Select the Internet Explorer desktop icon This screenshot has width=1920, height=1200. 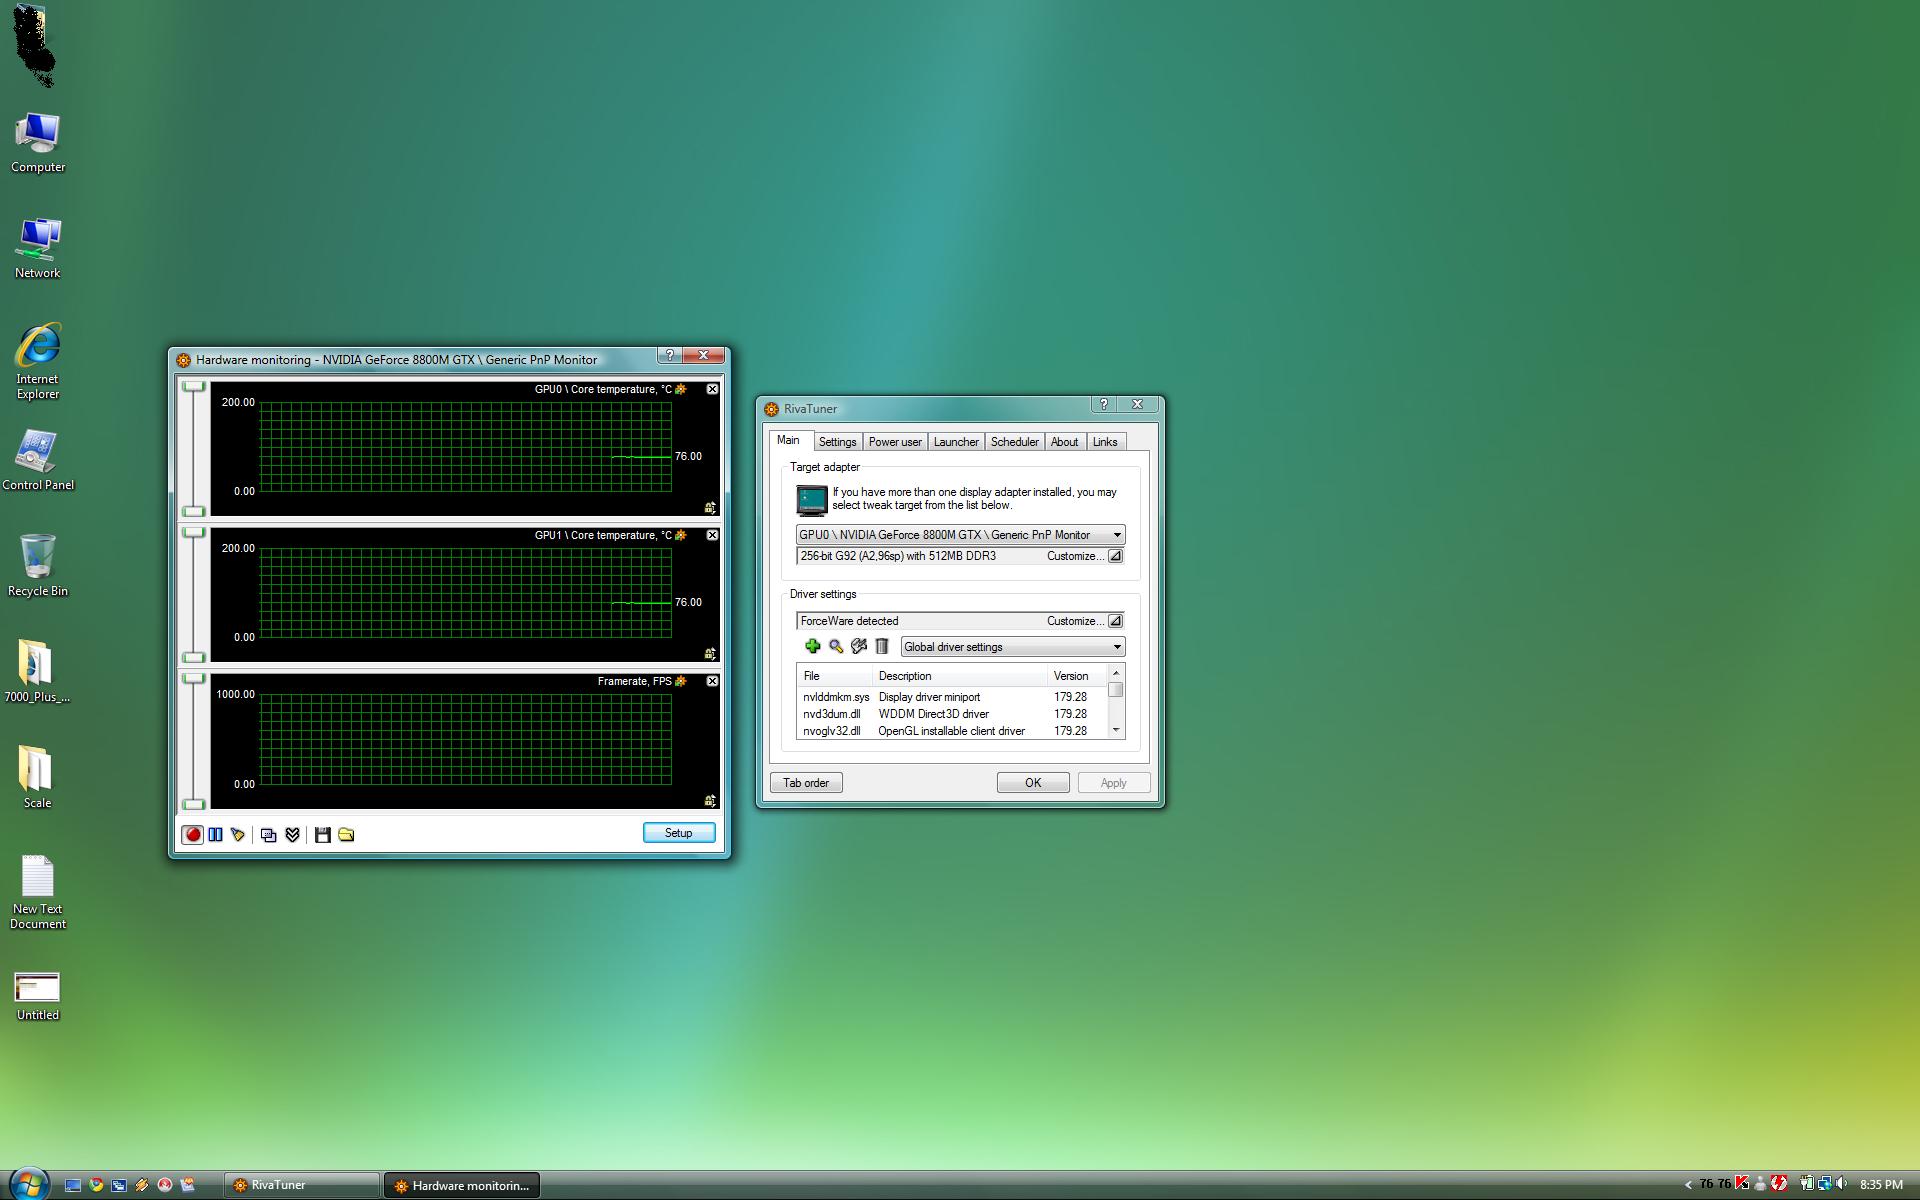(x=38, y=361)
